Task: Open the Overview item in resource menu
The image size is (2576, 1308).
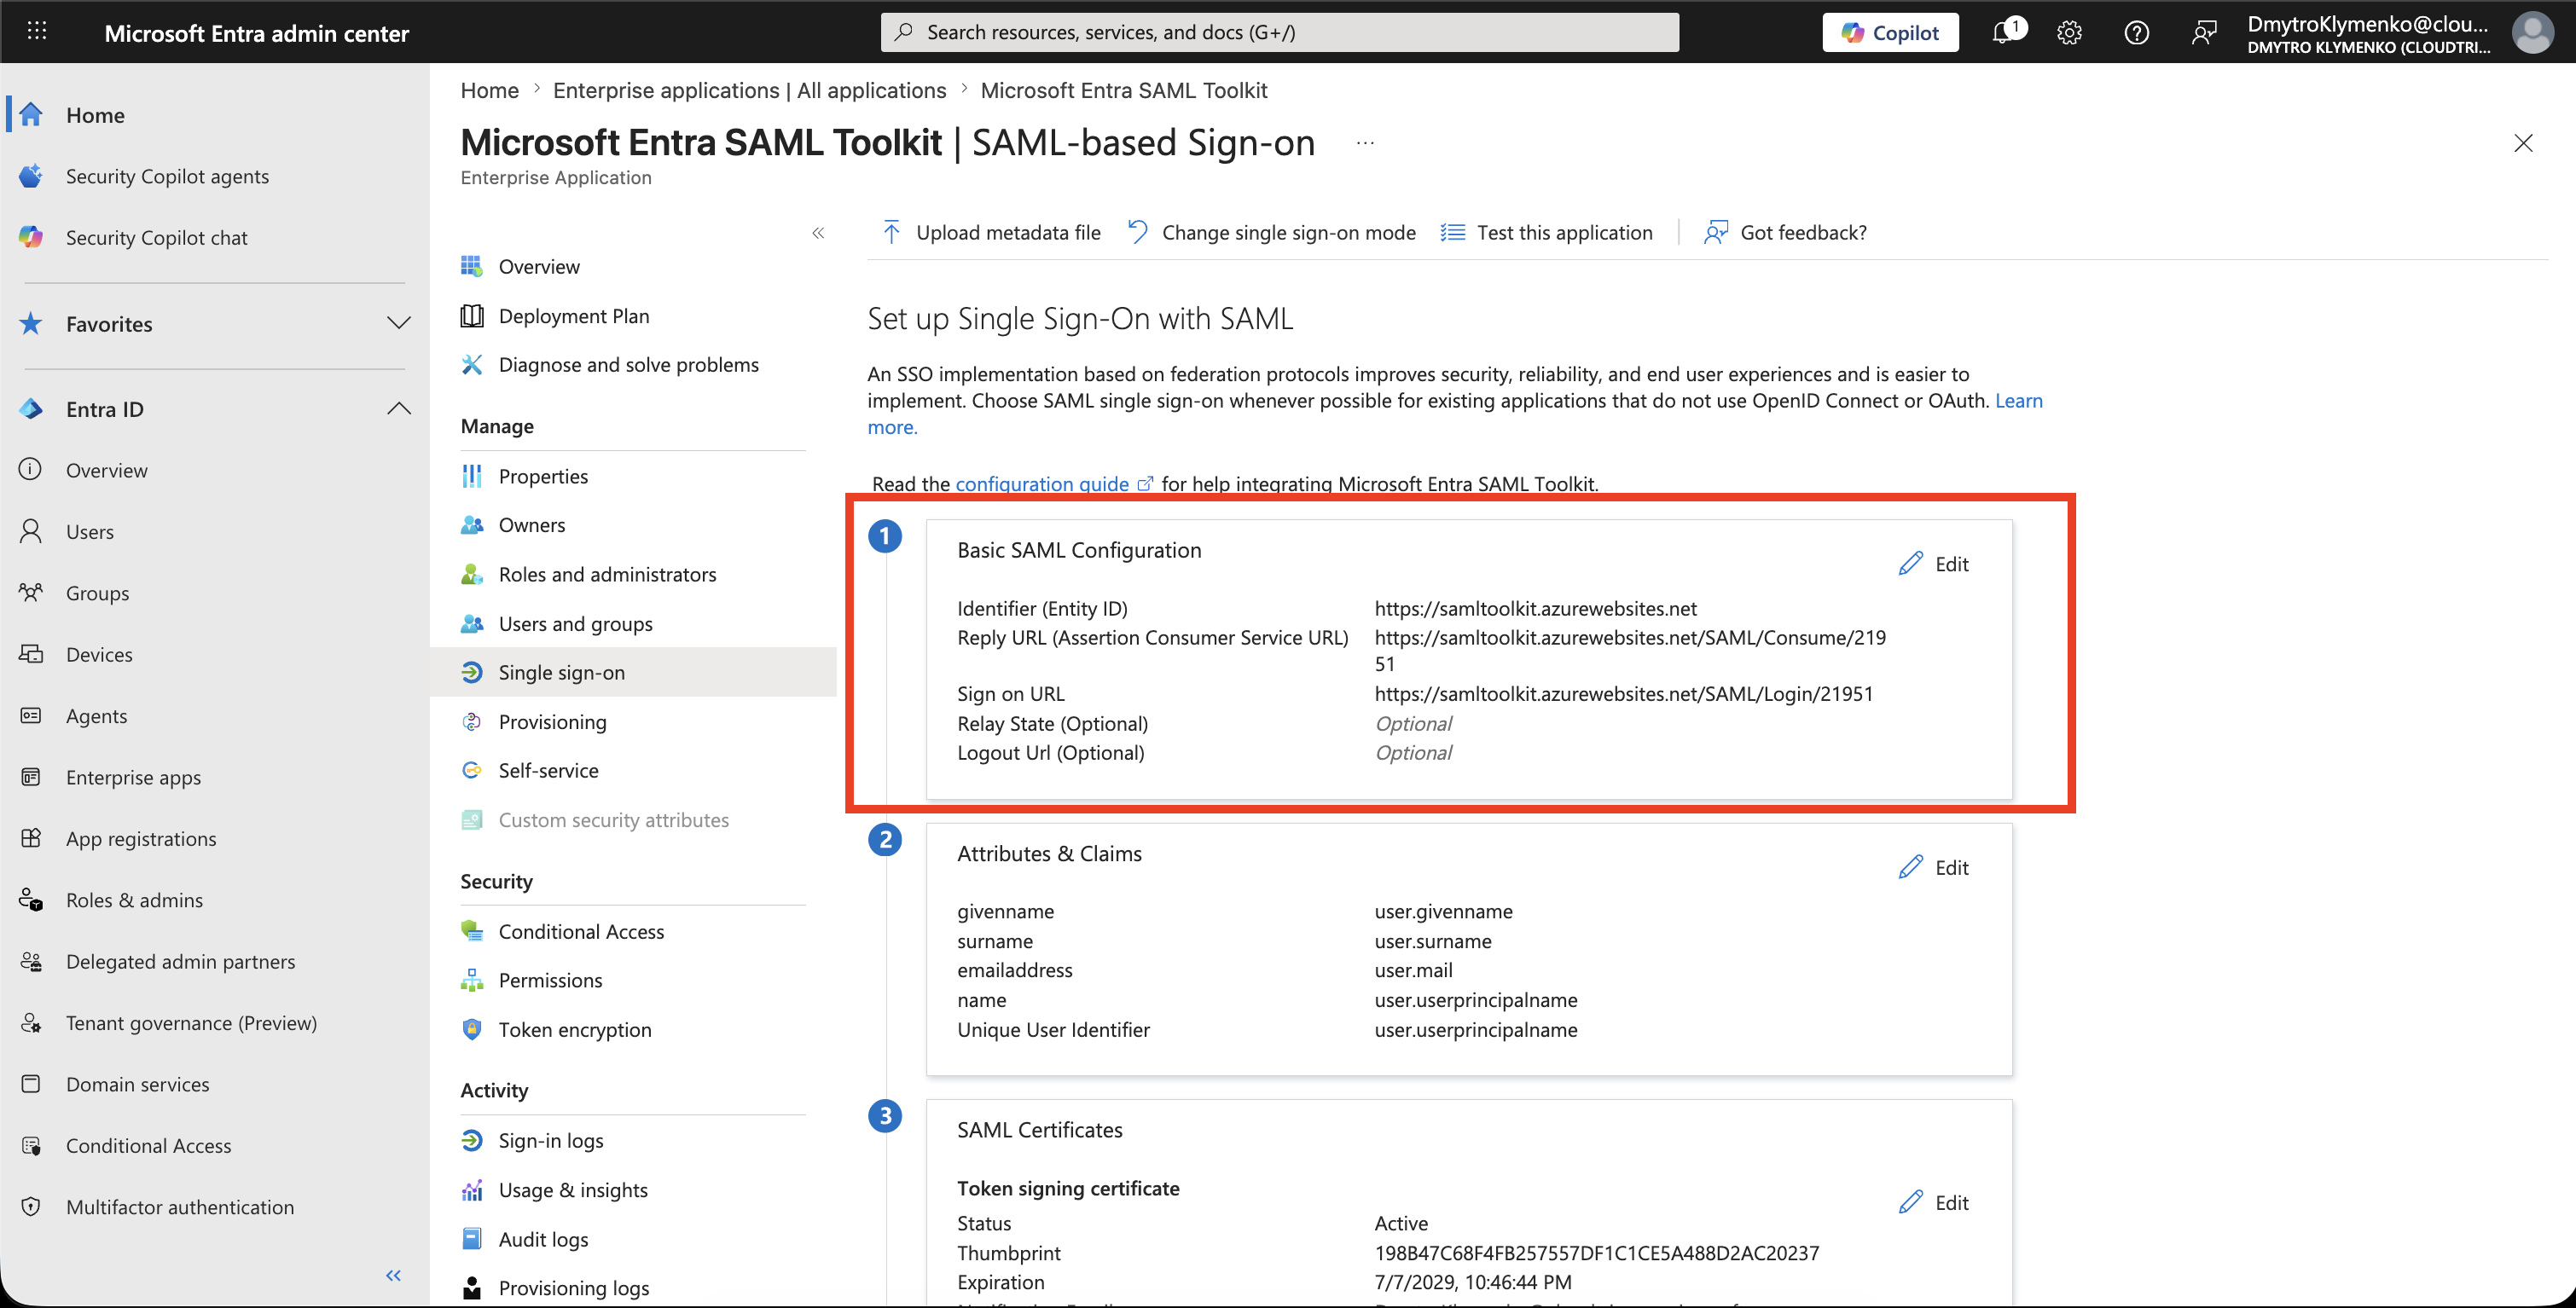Action: (x=539, y=266)
